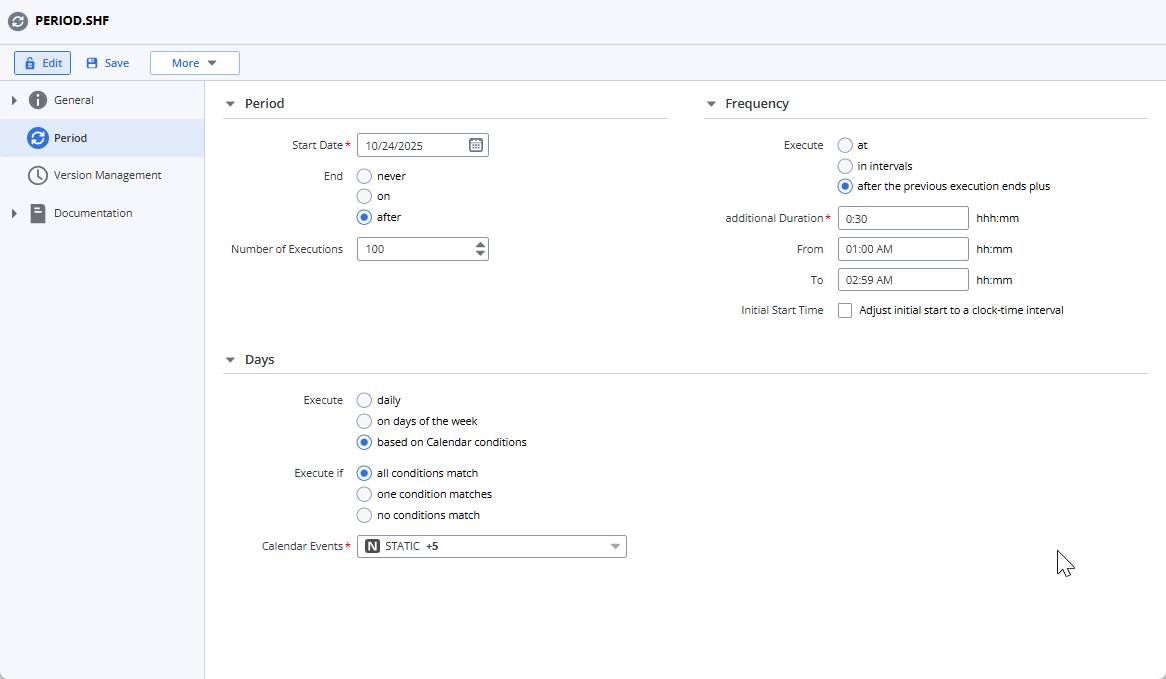Screen dimensions: 1166x679
Task: Open the Start Date calendar picker icon
Action: pyautogui.click(x=475, y=144)
